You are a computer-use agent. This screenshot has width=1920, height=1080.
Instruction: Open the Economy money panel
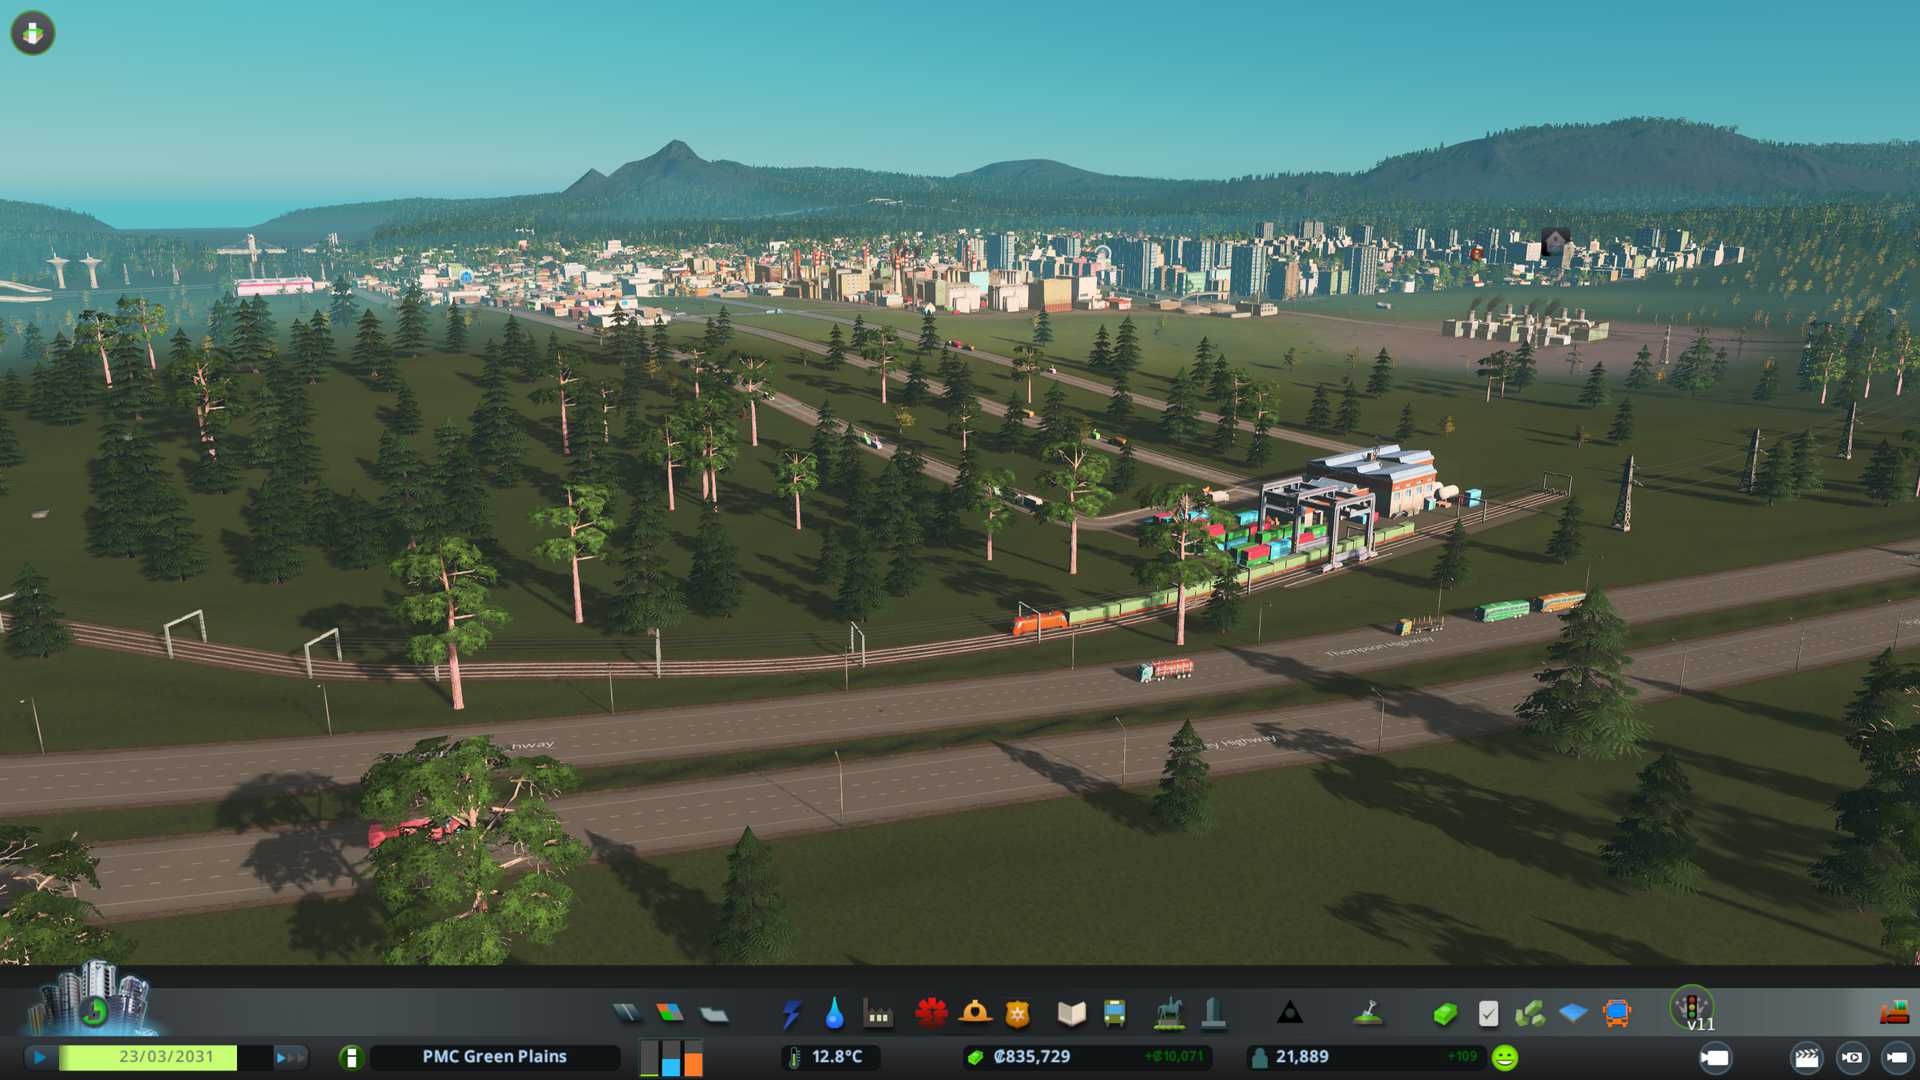coord(1444,1014)
